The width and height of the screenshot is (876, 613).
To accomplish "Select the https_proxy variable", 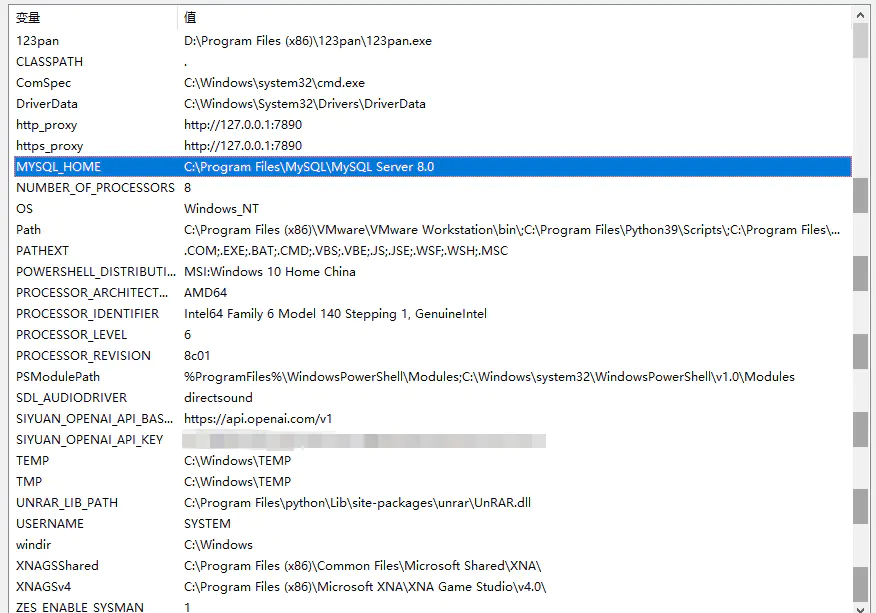I will click(432, 146).
